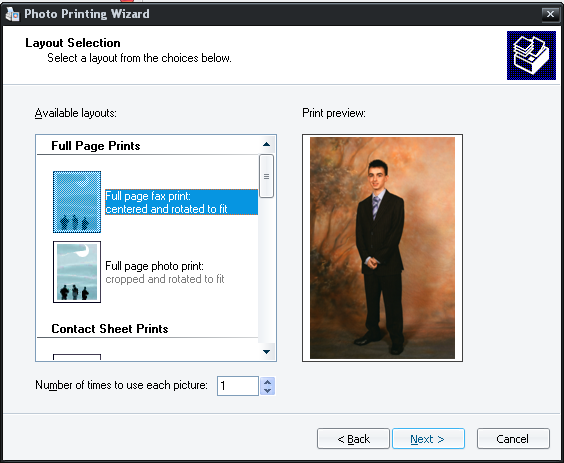
Task: Cancel the Photo Printing Wizard
Action: pos(513,439)
